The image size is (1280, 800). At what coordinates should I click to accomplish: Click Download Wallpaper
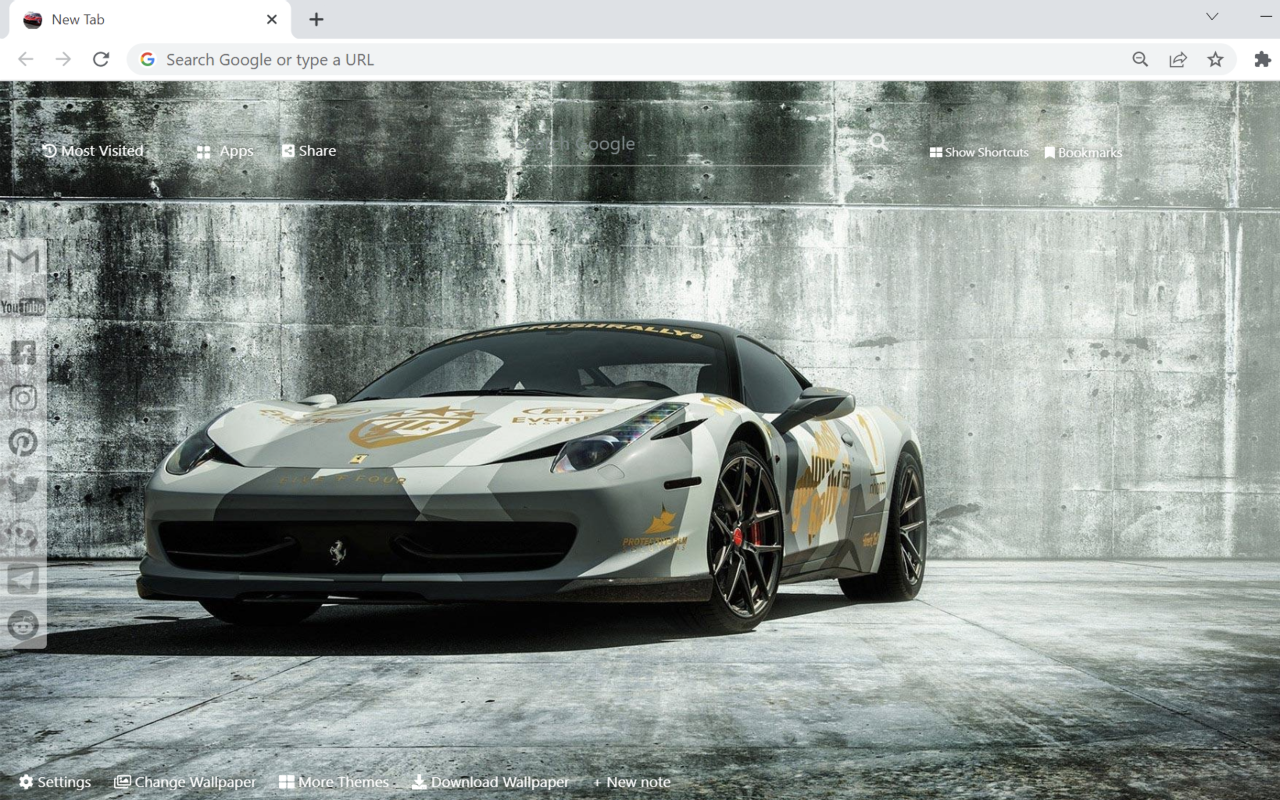(x=490, y=782)
